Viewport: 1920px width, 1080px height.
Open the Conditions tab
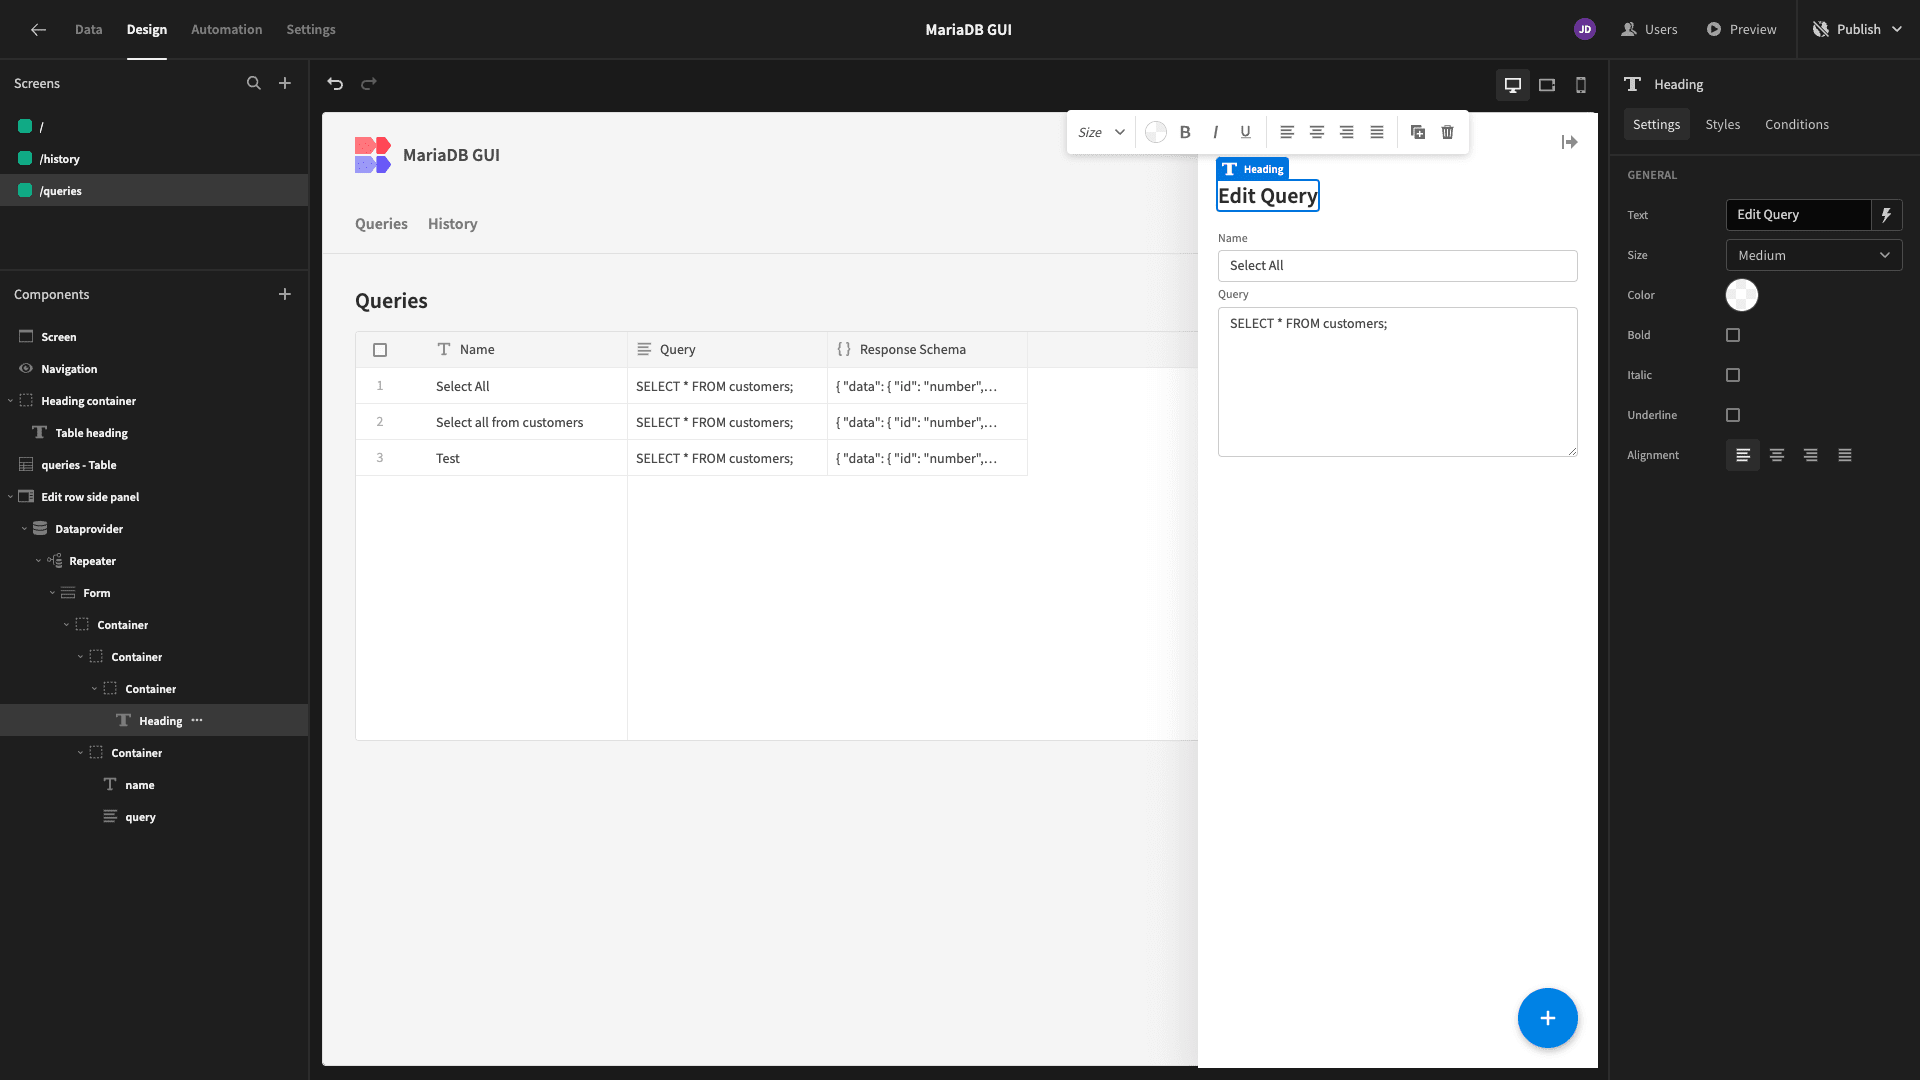[1796, 125]
